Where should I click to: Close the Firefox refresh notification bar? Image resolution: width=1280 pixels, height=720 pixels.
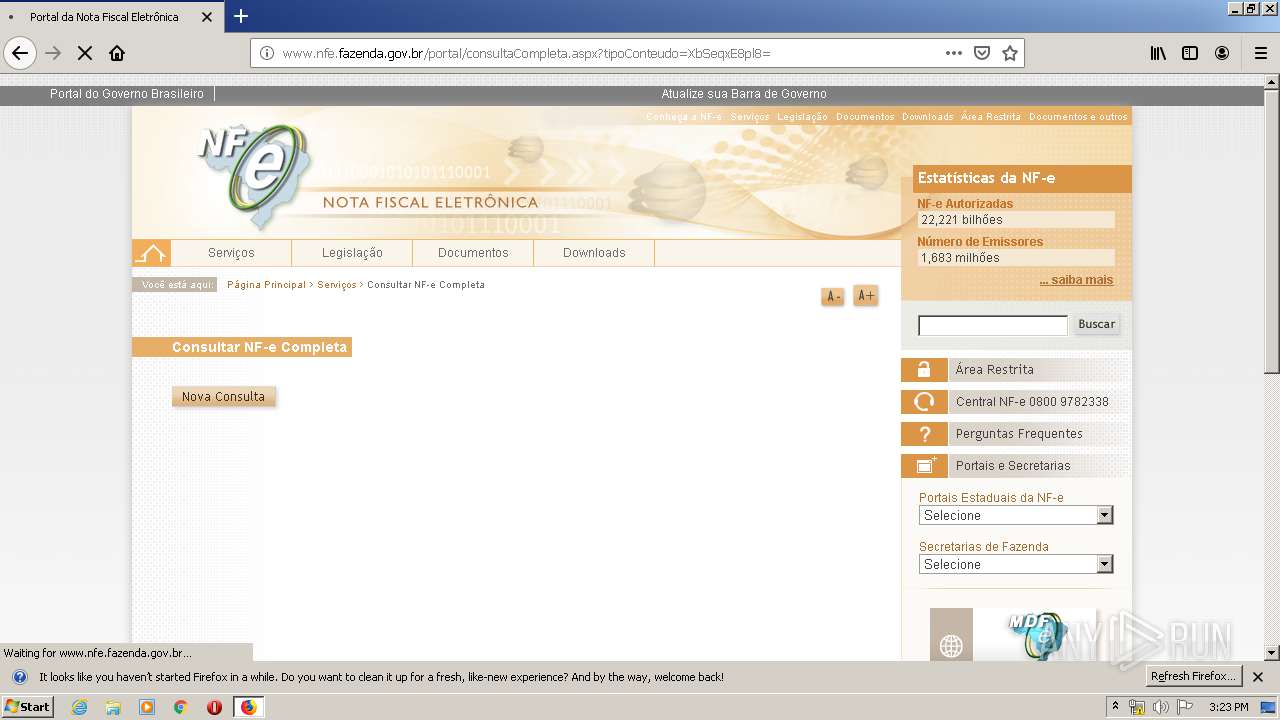[1258, 677]
